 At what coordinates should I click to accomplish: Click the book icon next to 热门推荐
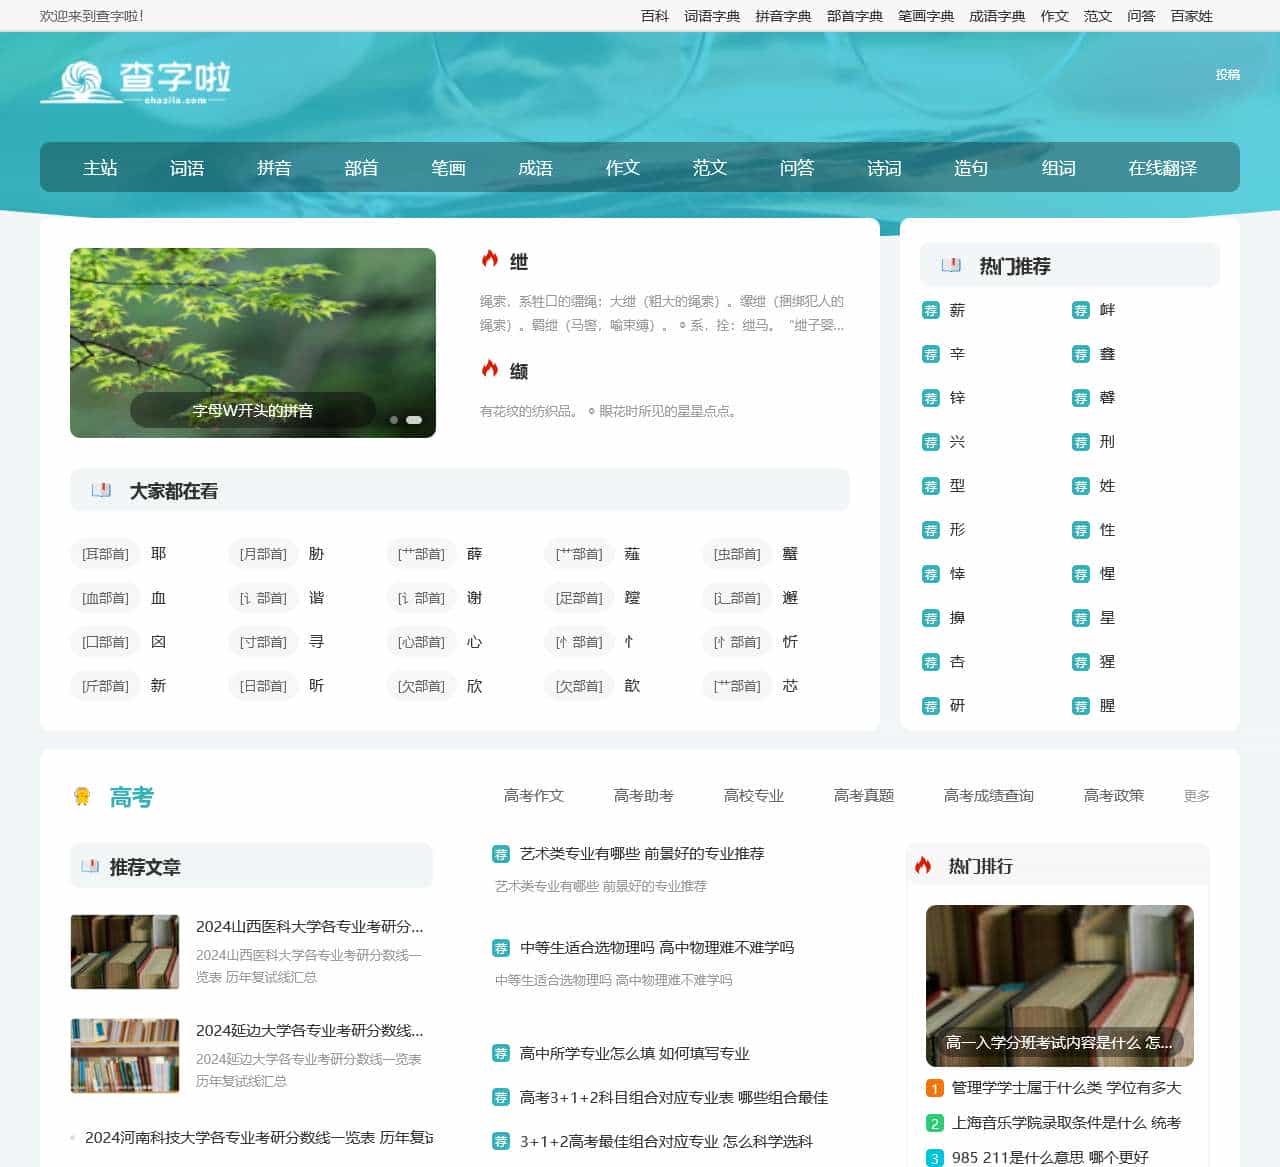click(951, 265)
